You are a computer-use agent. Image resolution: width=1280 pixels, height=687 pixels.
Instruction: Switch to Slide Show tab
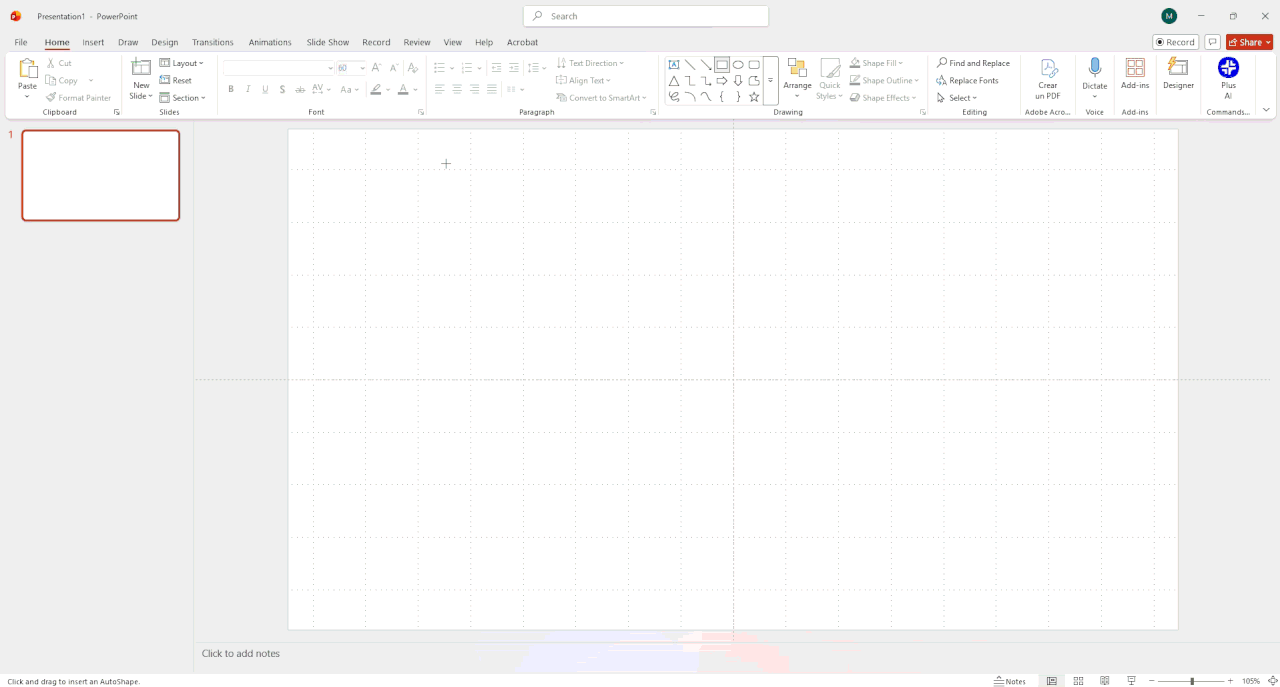click(x=328, y=42)
